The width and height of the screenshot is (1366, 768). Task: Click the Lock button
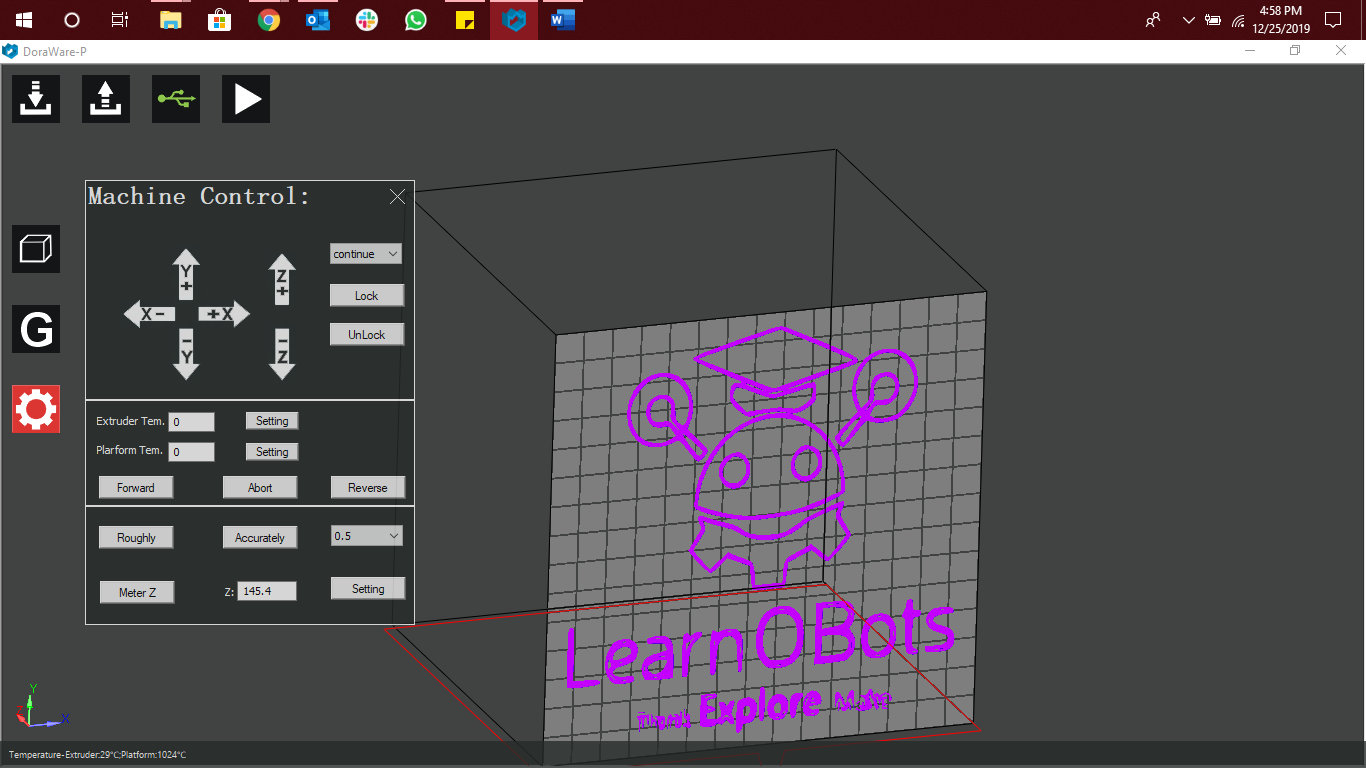[x=367, y=295]
